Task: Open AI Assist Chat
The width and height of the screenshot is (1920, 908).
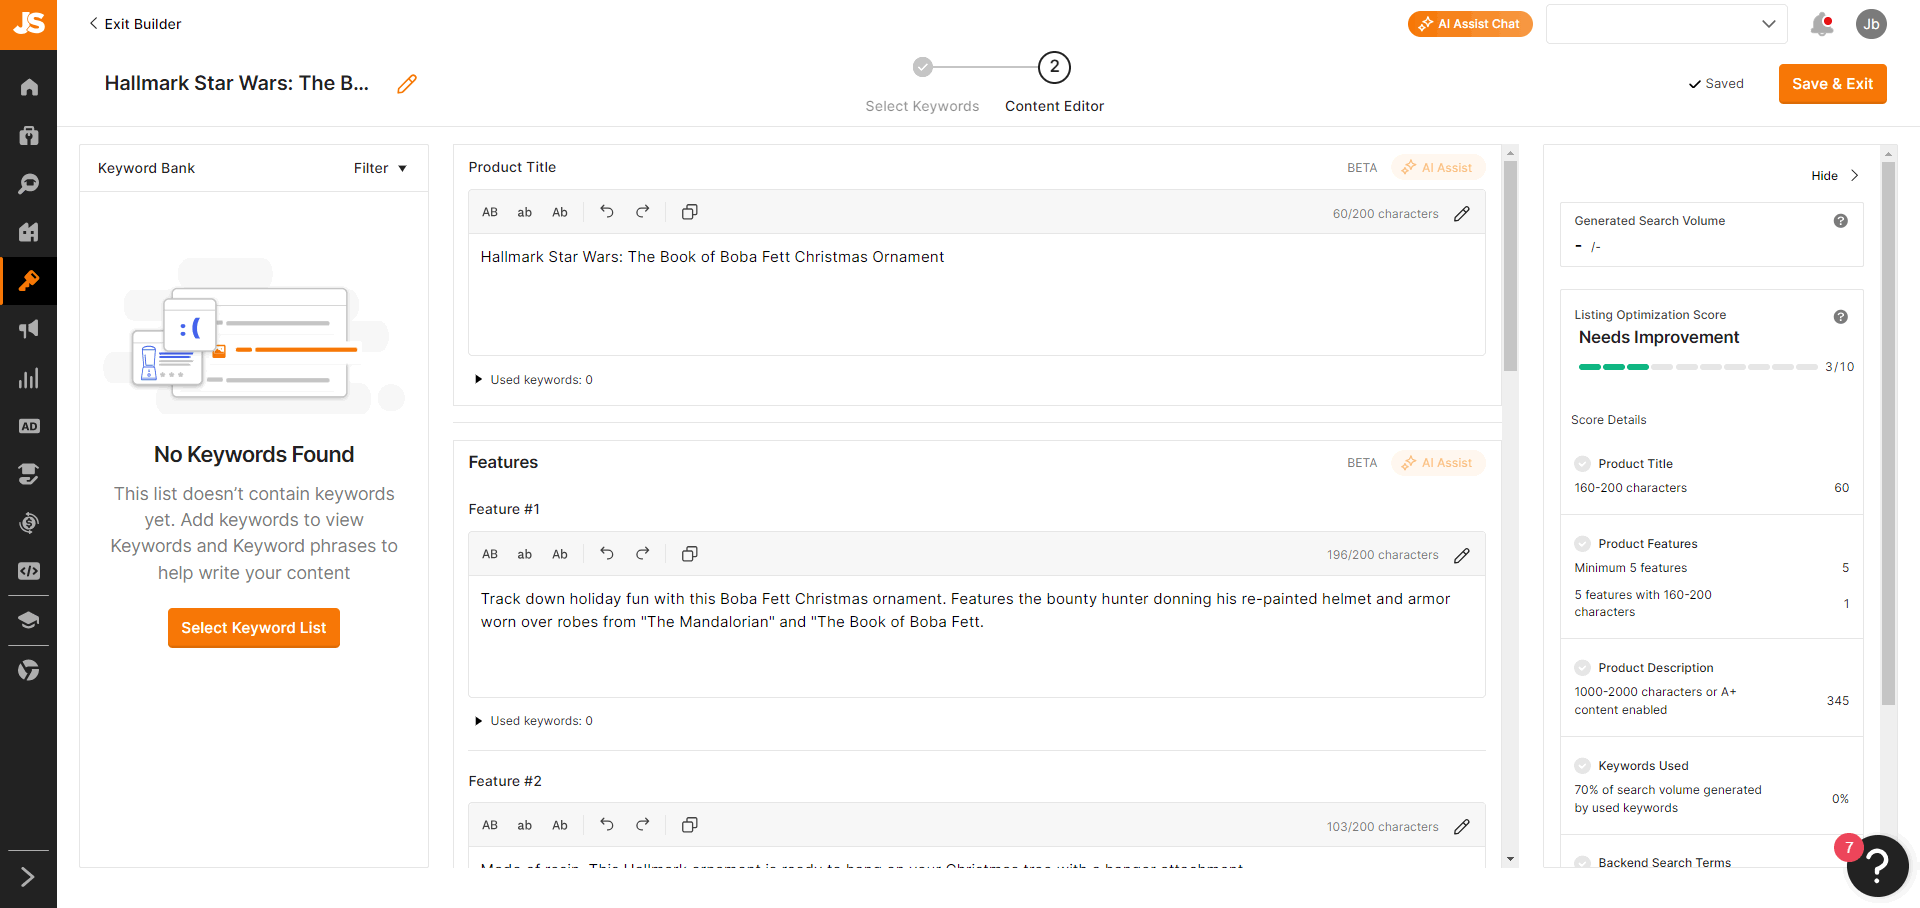Action: tap(1470, 24)
